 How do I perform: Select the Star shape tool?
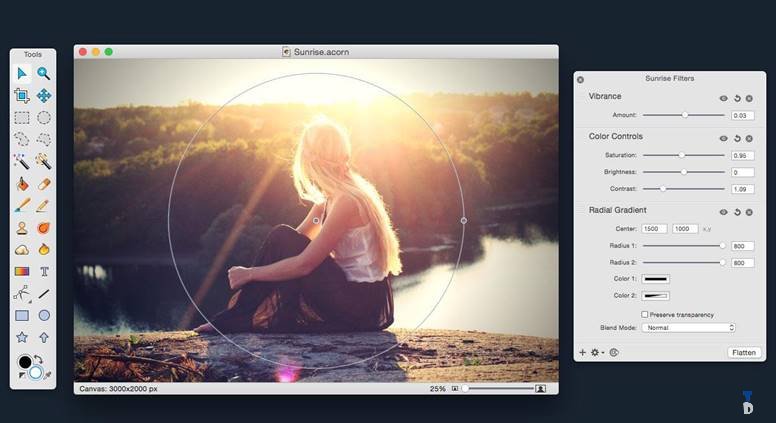22,337
